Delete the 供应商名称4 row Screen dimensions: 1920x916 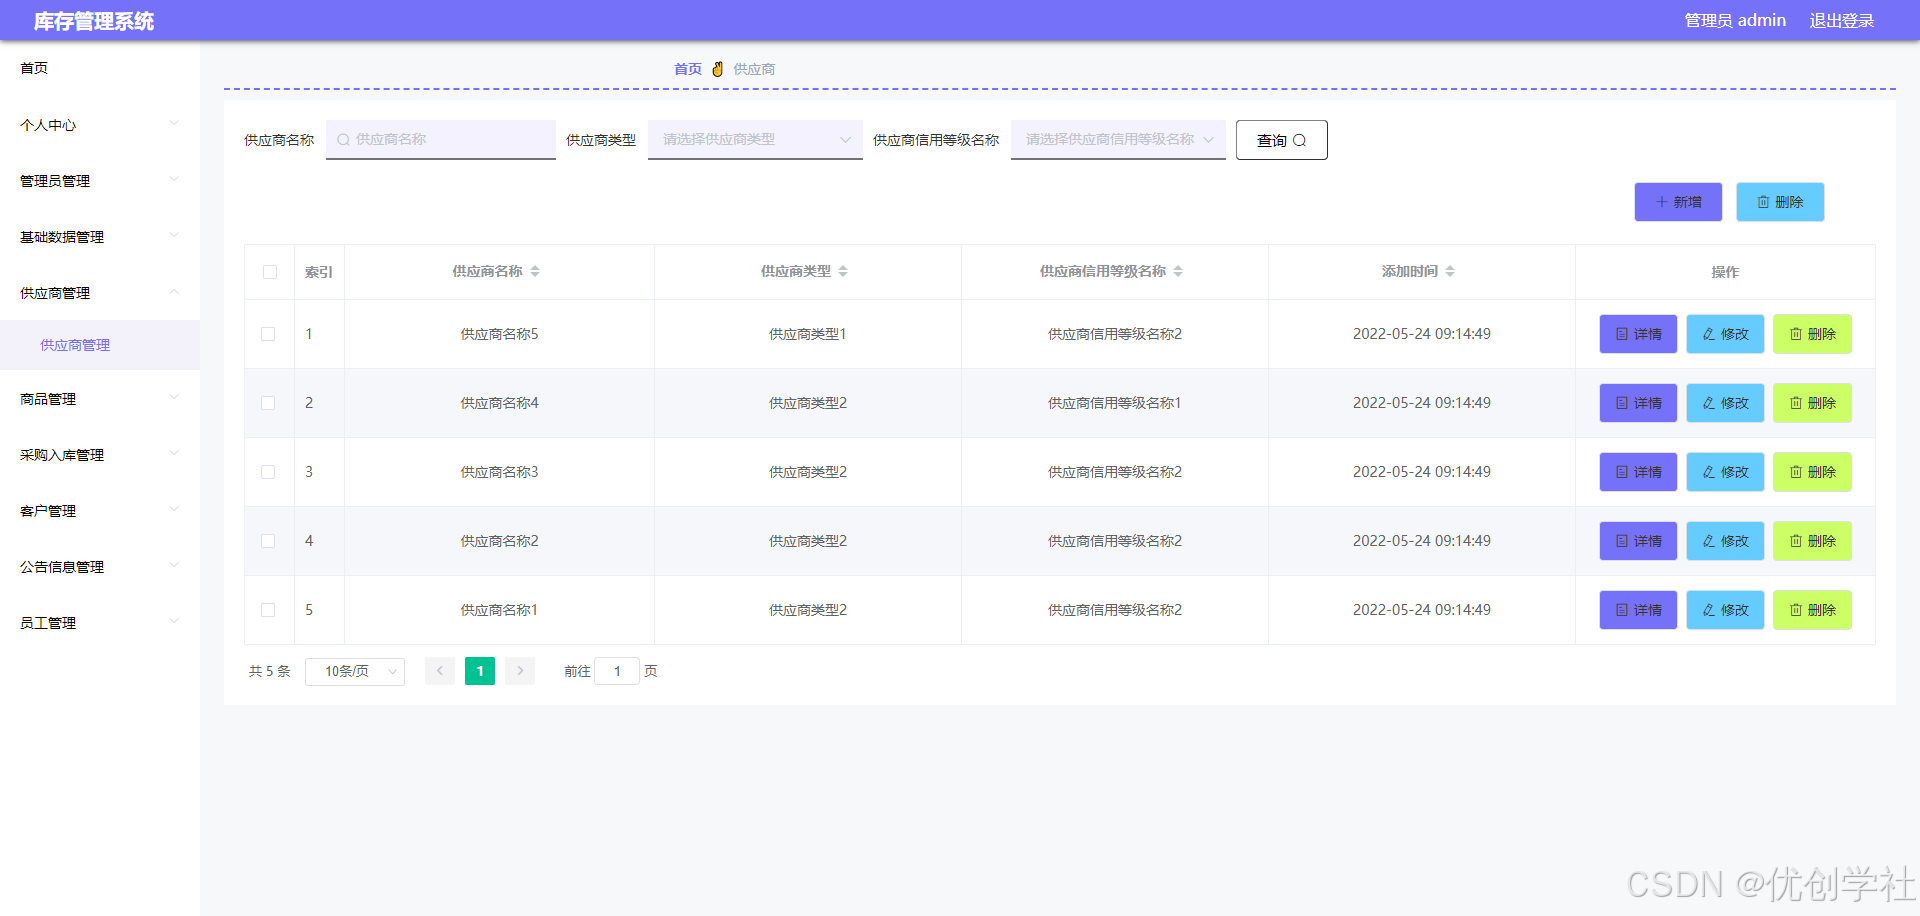pos(1812,403)
